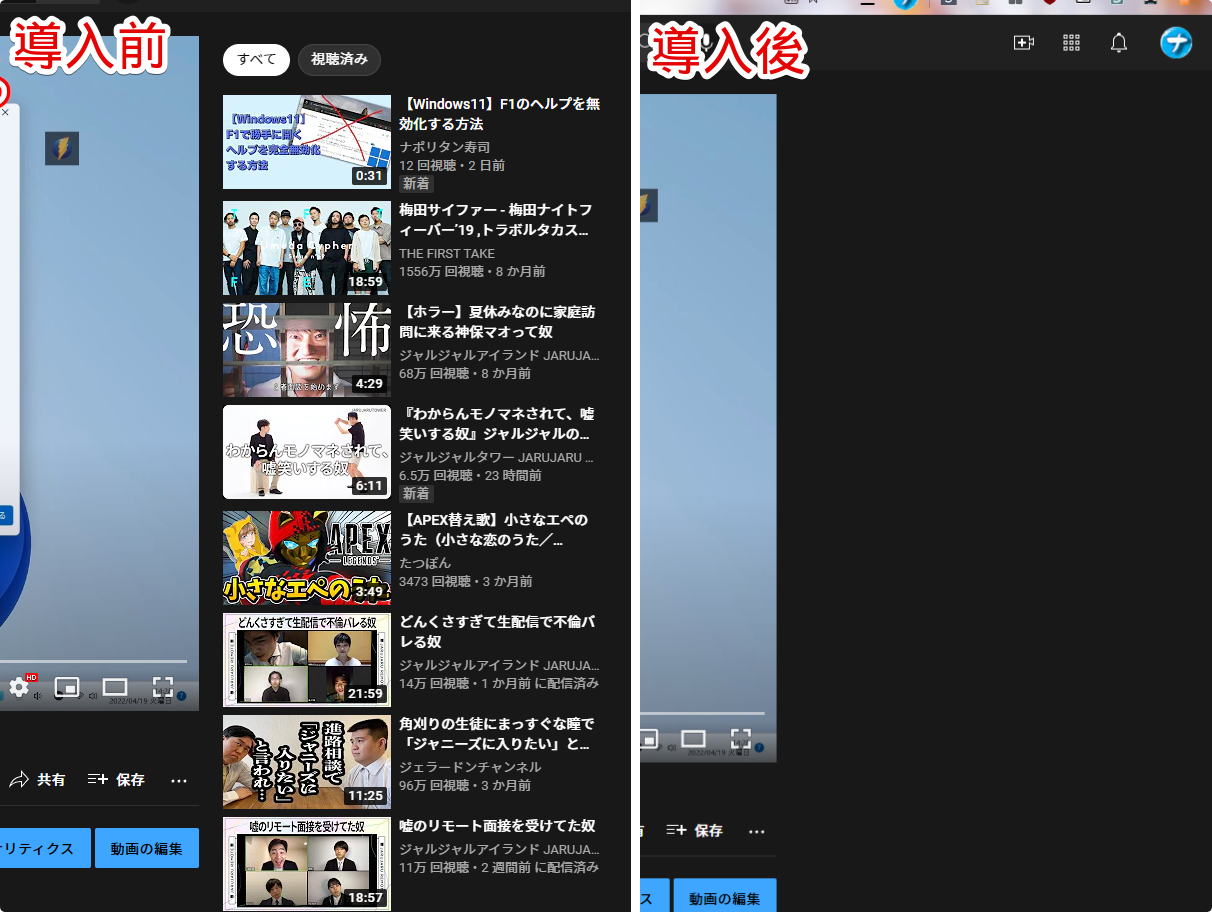Open the APEX 小さなエペのうた thumbnail
Image resolution: width=1212 pixels, height=912 pixels.
[307, 558]
